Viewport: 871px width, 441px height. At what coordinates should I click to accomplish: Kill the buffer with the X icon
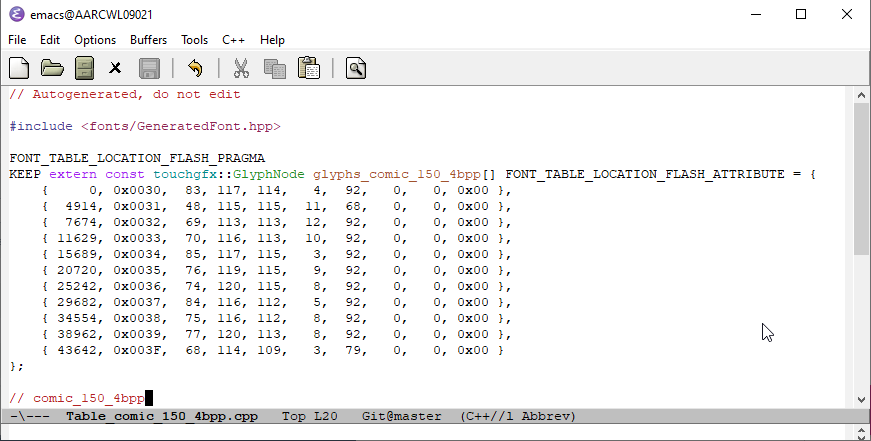(115, 68)
